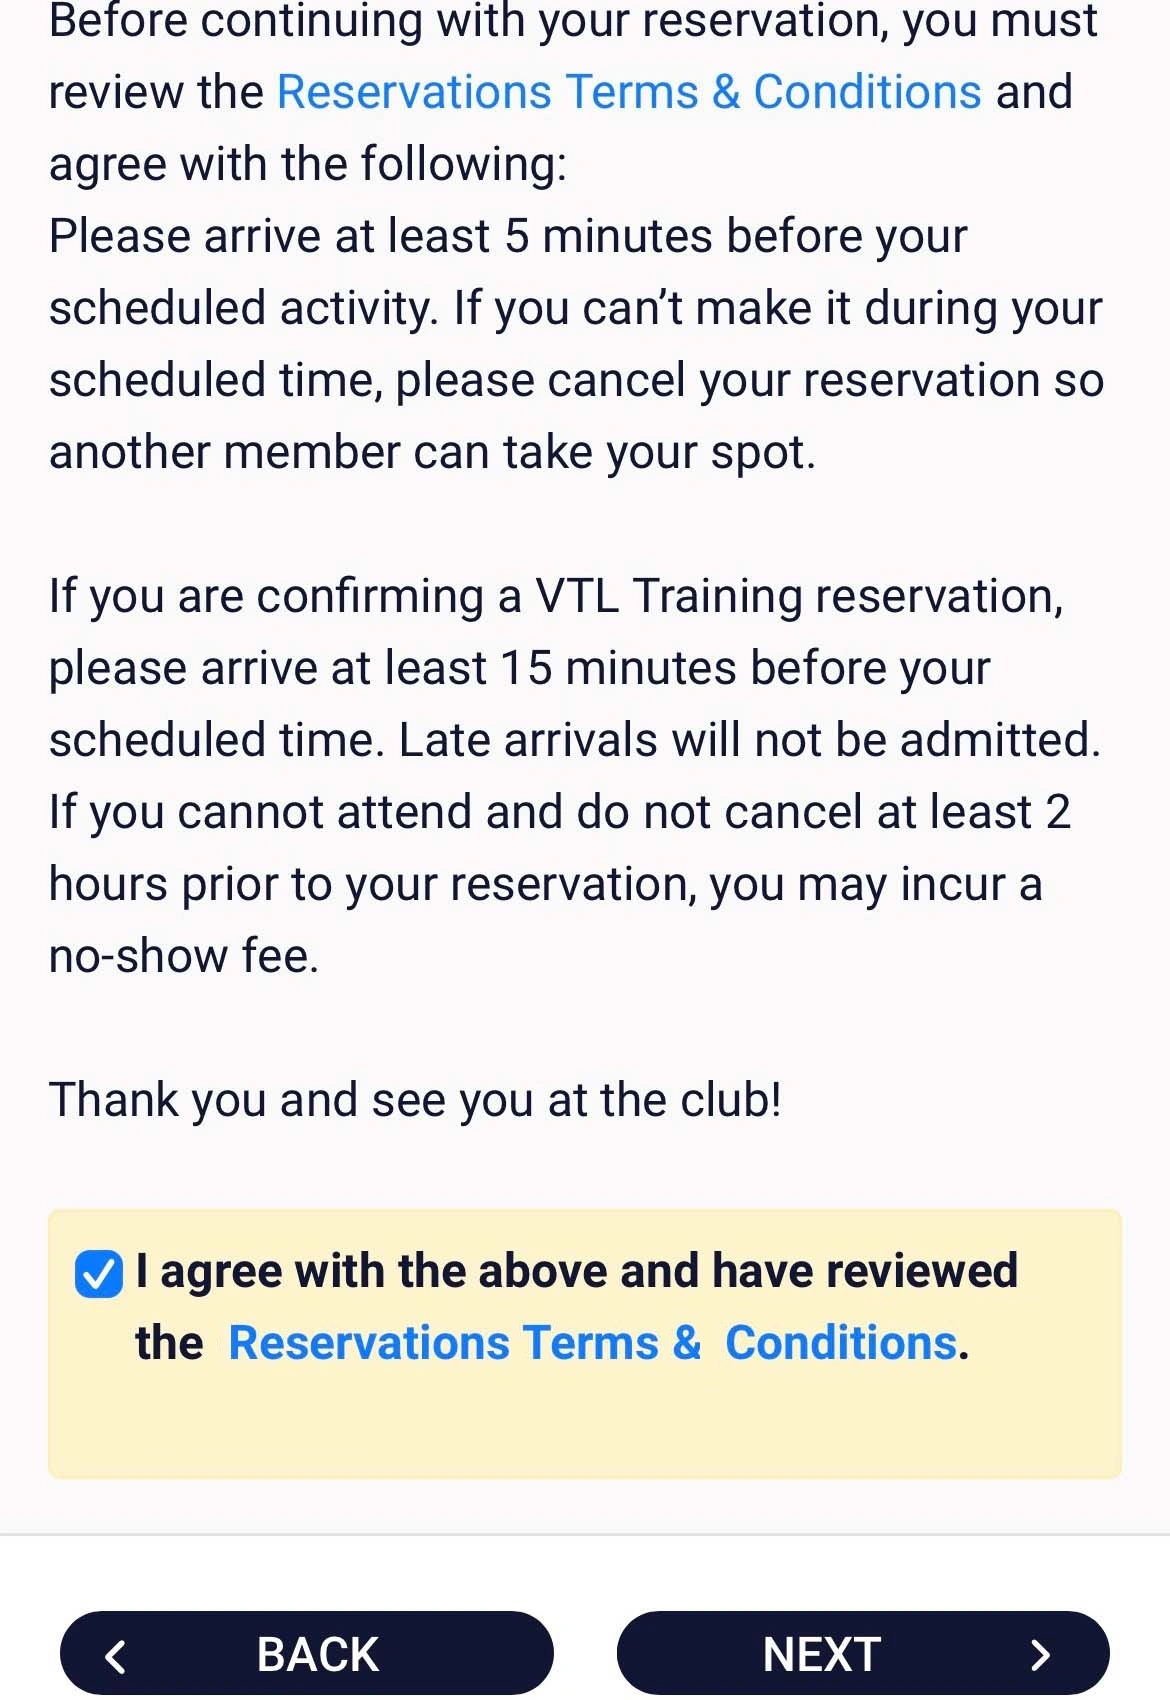Click the right chevron on the NEXT button

(1040, 1655)
